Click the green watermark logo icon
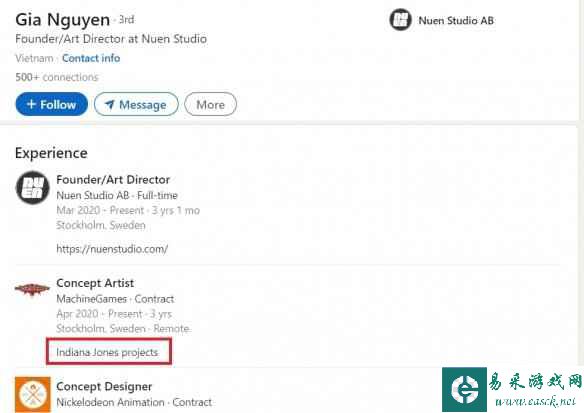The width and height of the screenshot is (584, 413). (x=464, y=390)
